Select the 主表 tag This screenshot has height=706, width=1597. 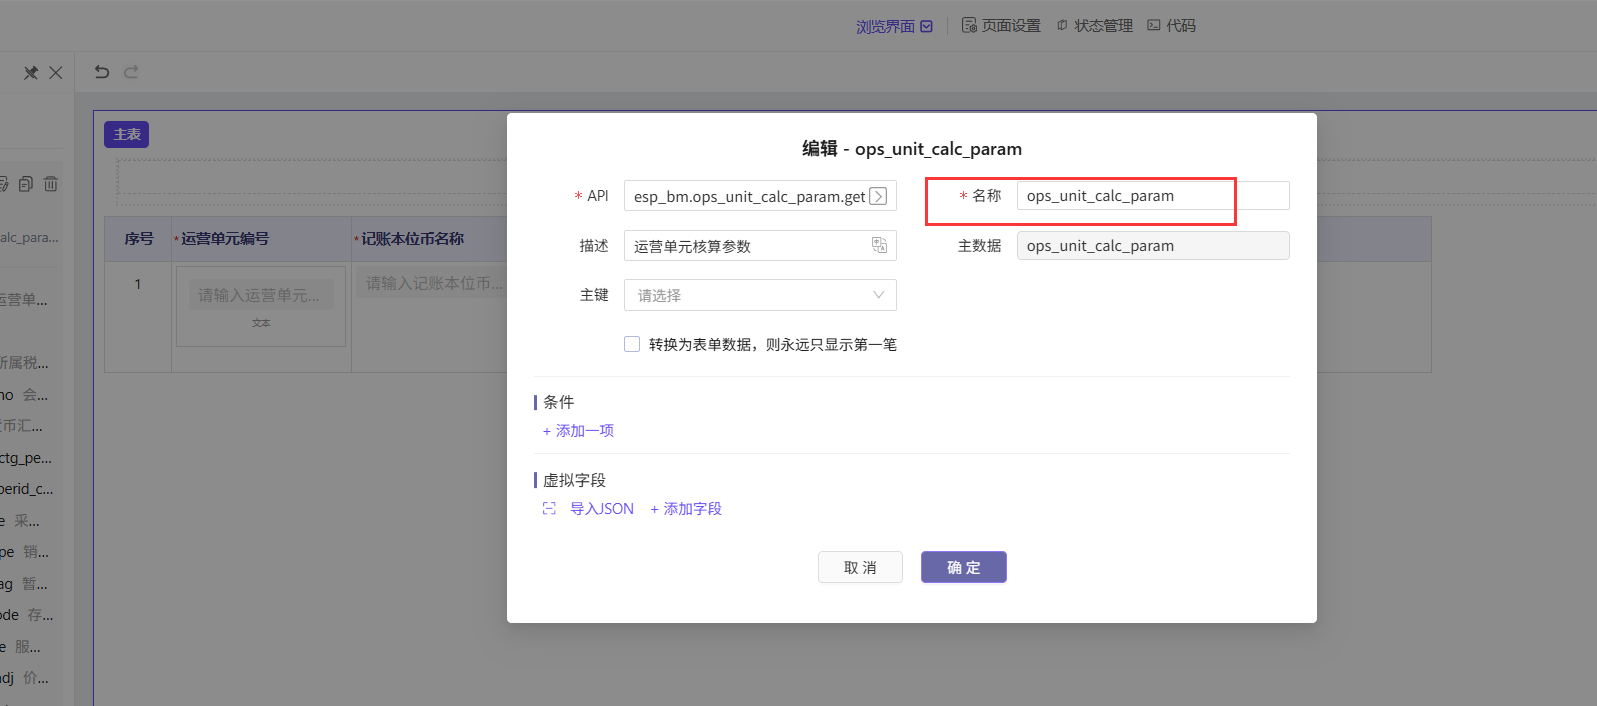(127, 134)
